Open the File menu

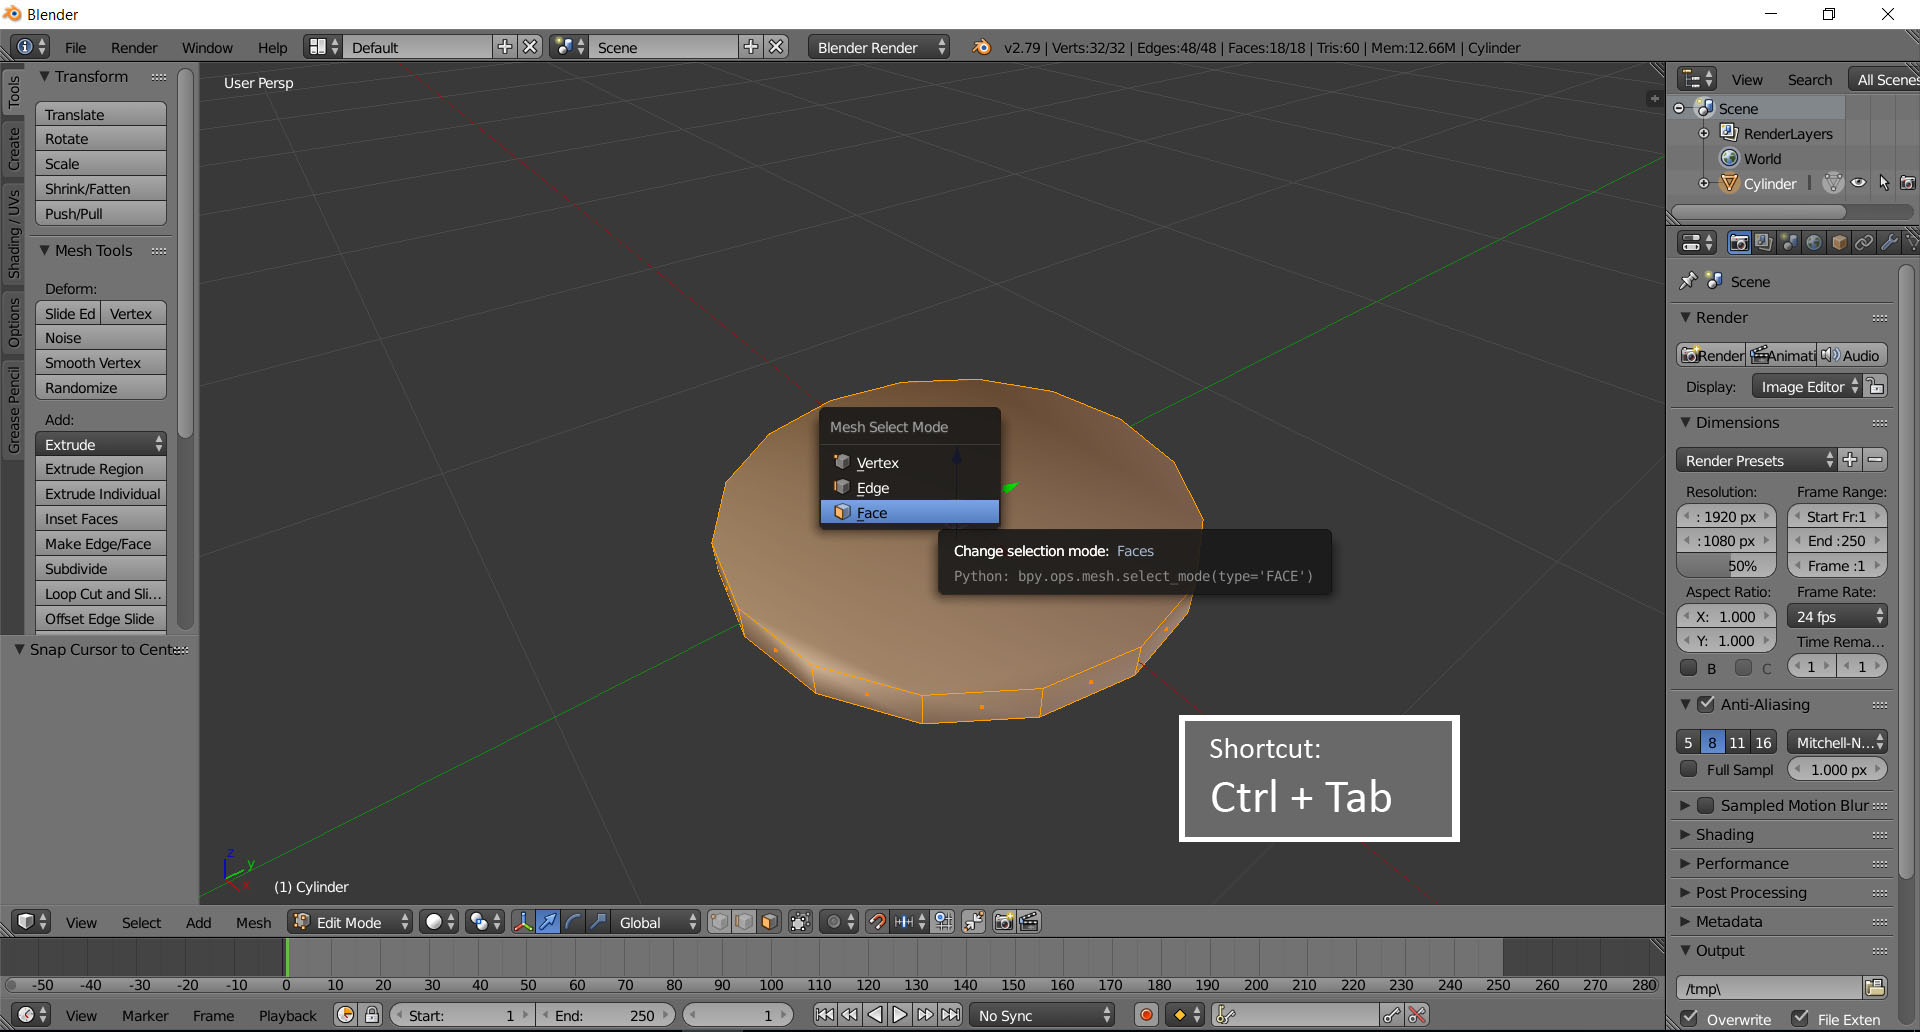pyautogui.click(x=75, y=47)
